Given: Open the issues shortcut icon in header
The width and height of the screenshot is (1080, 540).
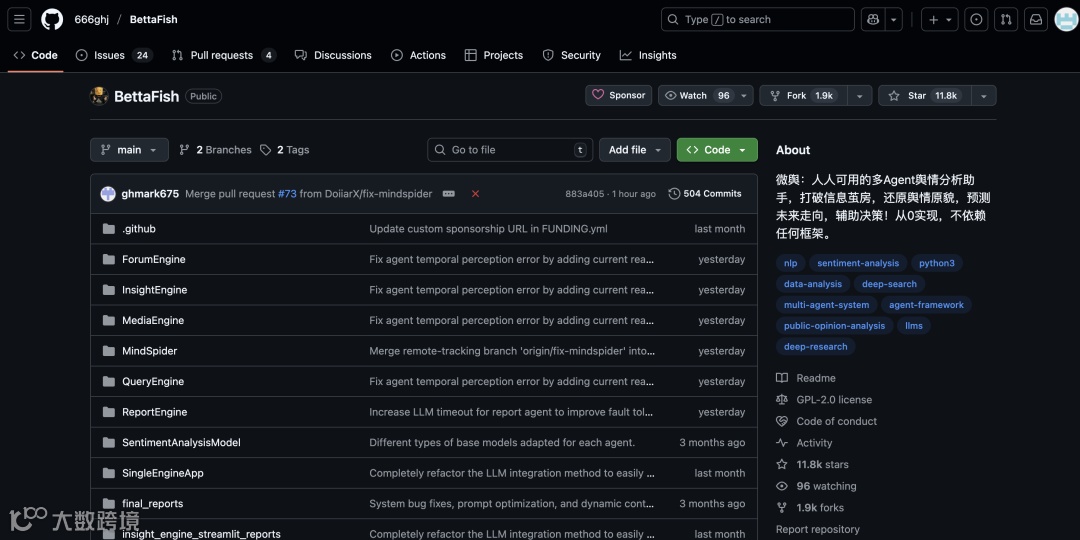Looking at the screenshot, I should (976, 19).
